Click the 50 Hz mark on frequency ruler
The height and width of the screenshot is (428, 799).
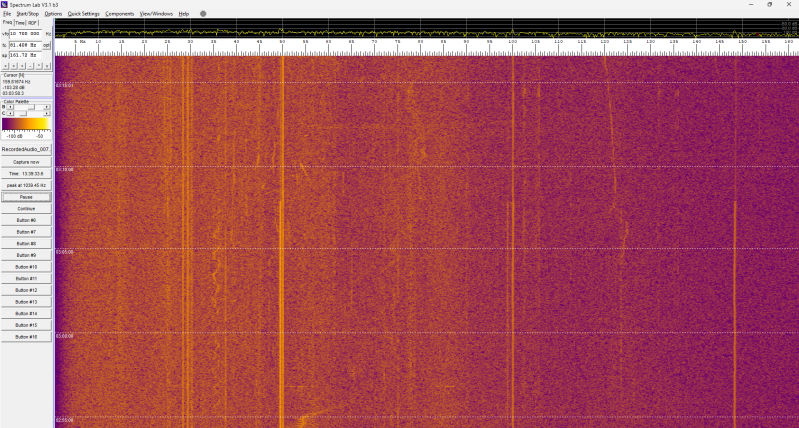(x=282, y=42)
